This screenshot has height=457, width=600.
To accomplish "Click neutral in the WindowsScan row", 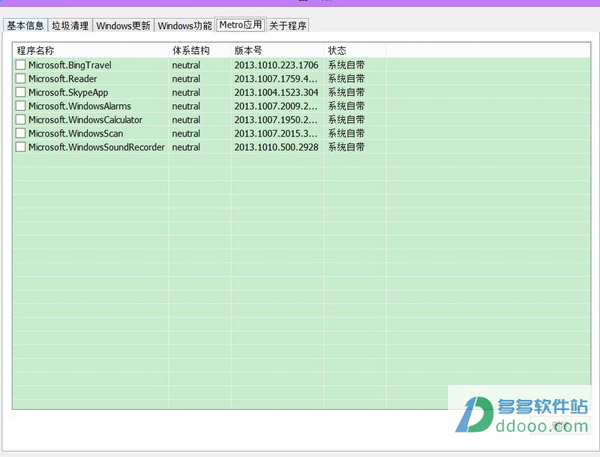I will pos(186,134).
